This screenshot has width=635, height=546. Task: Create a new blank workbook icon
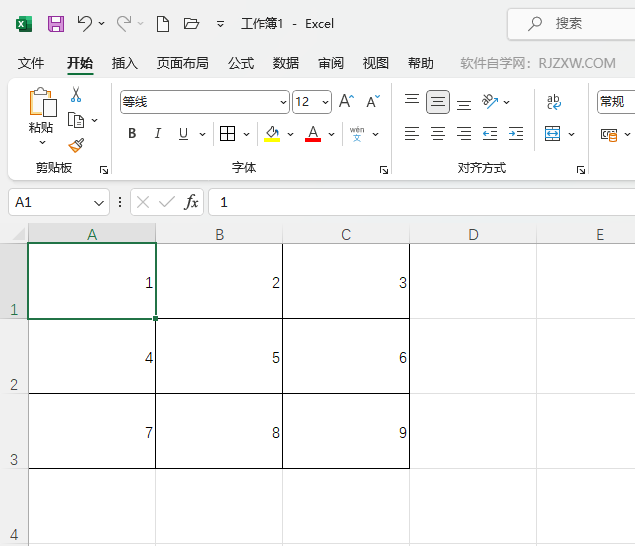163,24
